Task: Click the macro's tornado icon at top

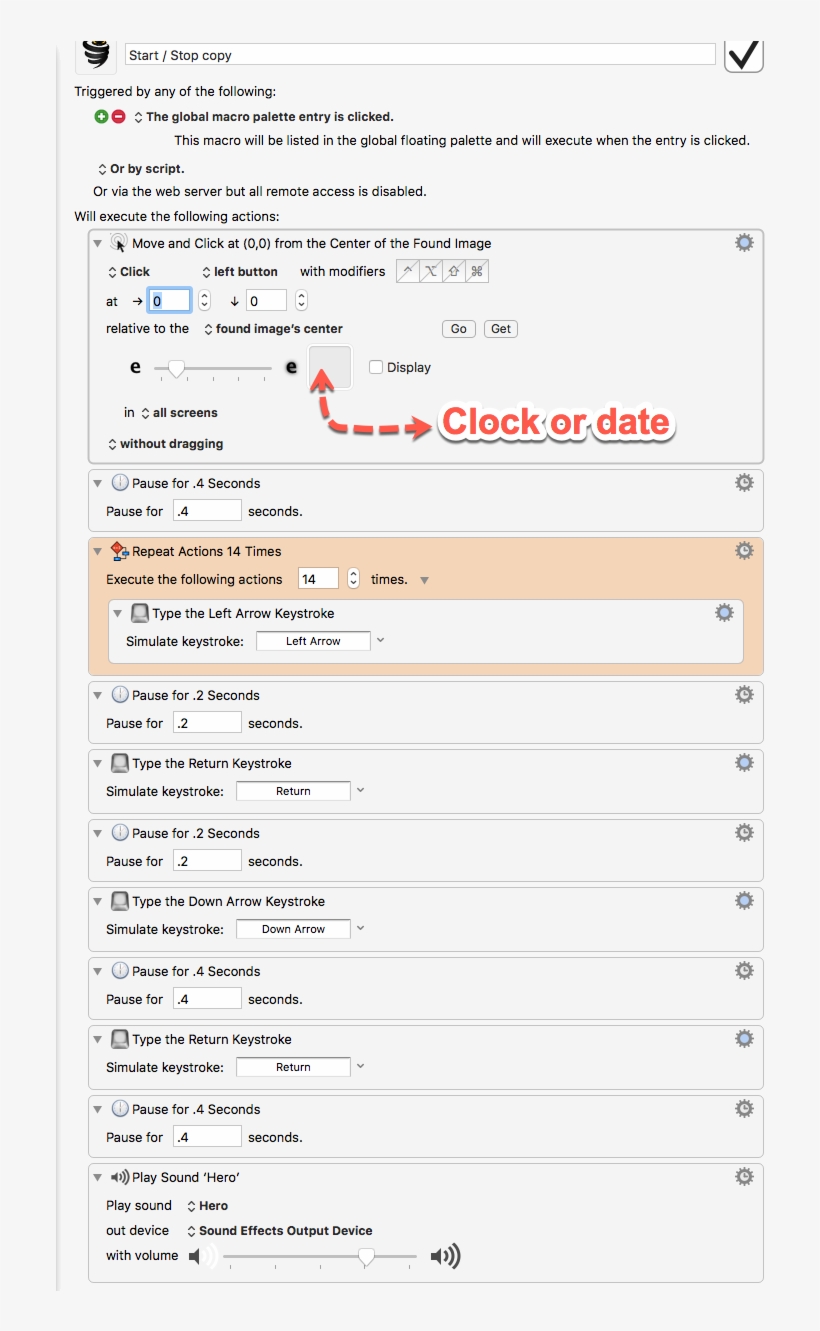Action: pyautogui.click(x=96, y=54)
